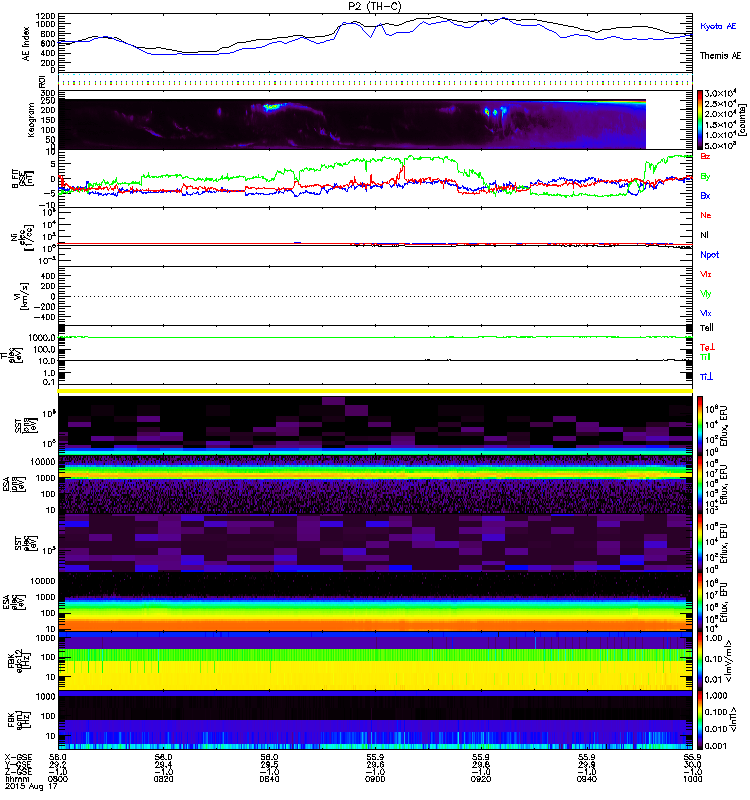Click the B FIT magnetic field panel label
Viewport: 750px width, 800px height.
[23, 179]
